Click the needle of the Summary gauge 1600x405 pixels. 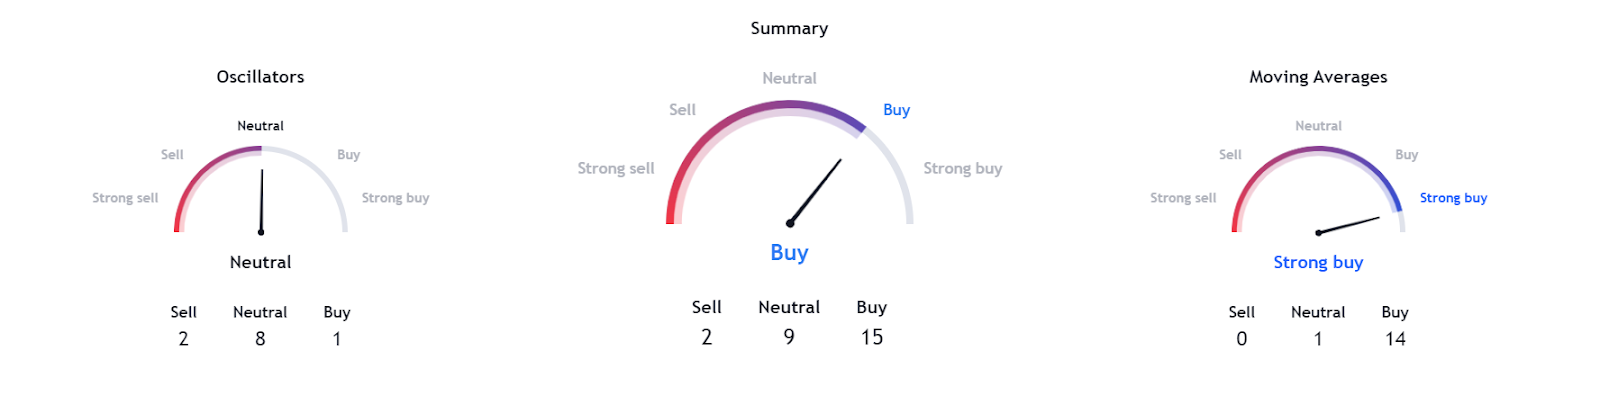point(815,191)
